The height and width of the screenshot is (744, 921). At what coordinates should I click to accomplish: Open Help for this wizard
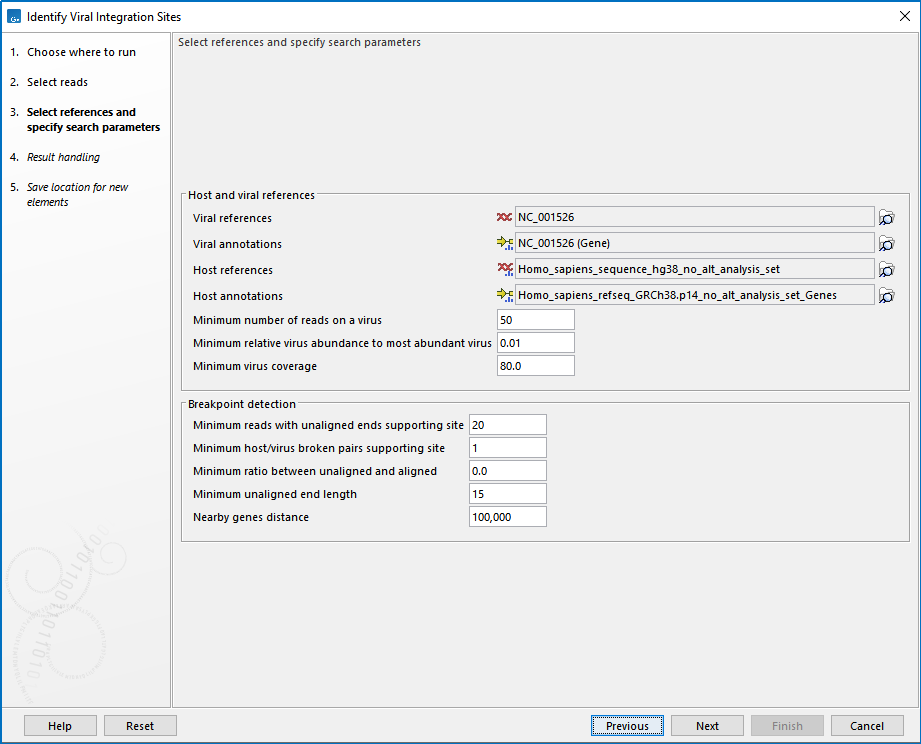coord(60,726)
